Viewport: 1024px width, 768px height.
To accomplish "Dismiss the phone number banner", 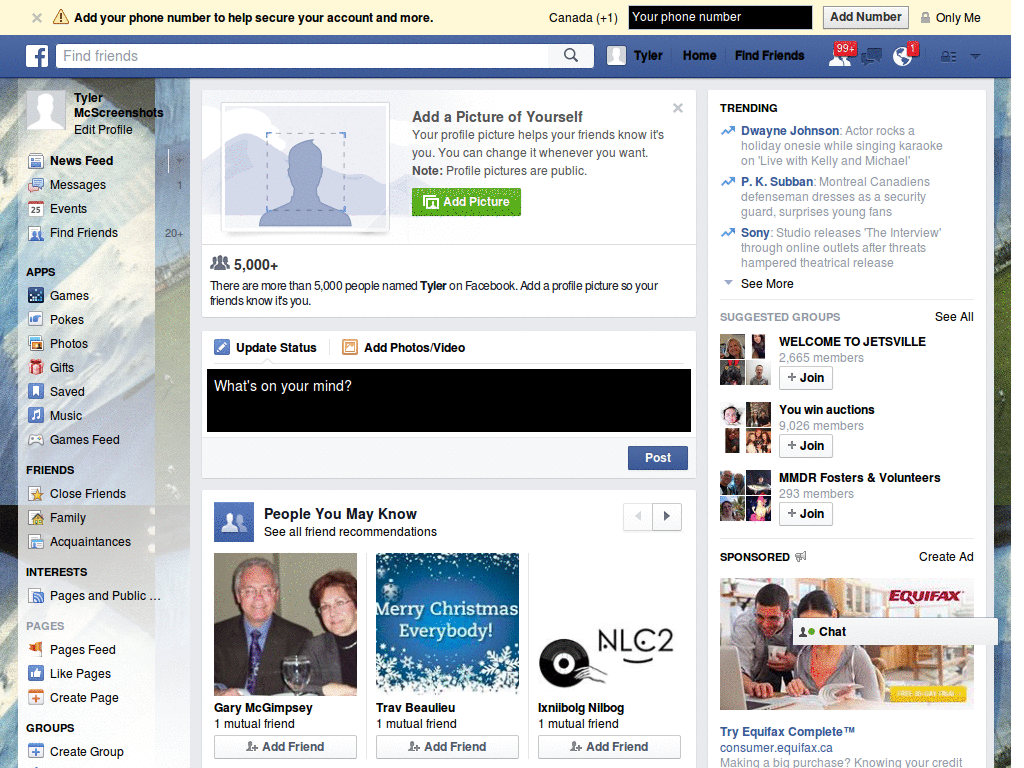I will tap(37, 18).
